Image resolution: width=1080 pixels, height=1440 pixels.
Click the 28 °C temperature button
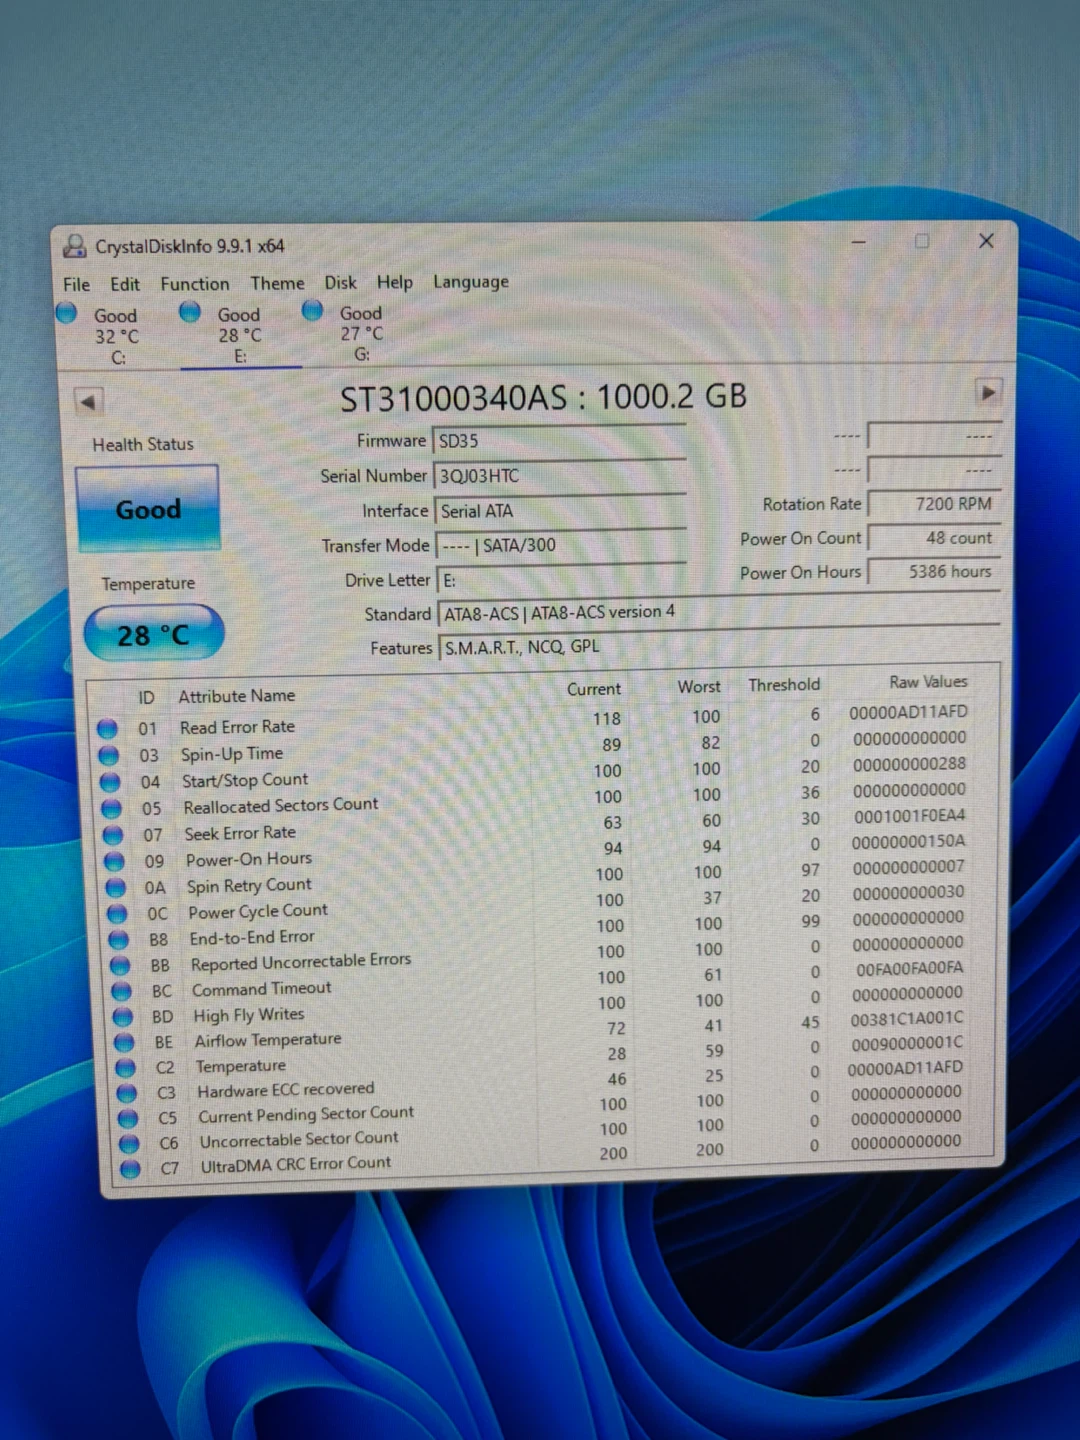(x=153, y=634)
